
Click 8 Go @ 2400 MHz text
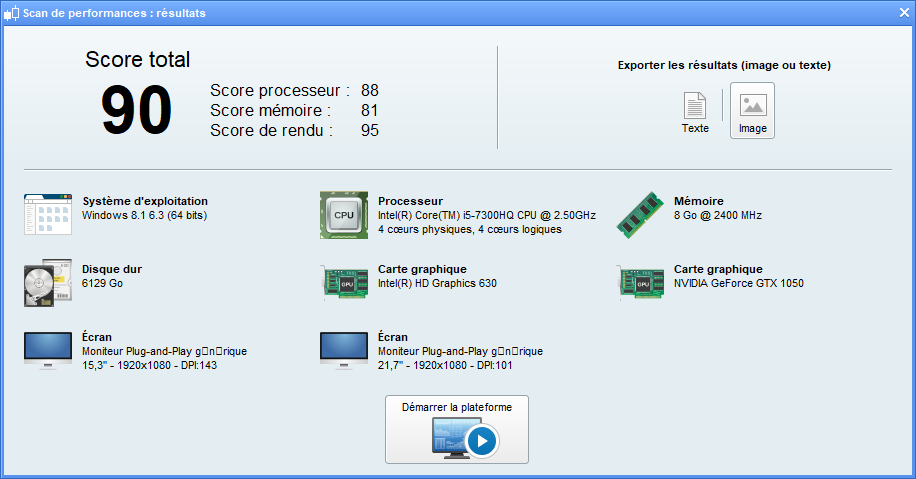pyautogui.click(x=718, y=215)
